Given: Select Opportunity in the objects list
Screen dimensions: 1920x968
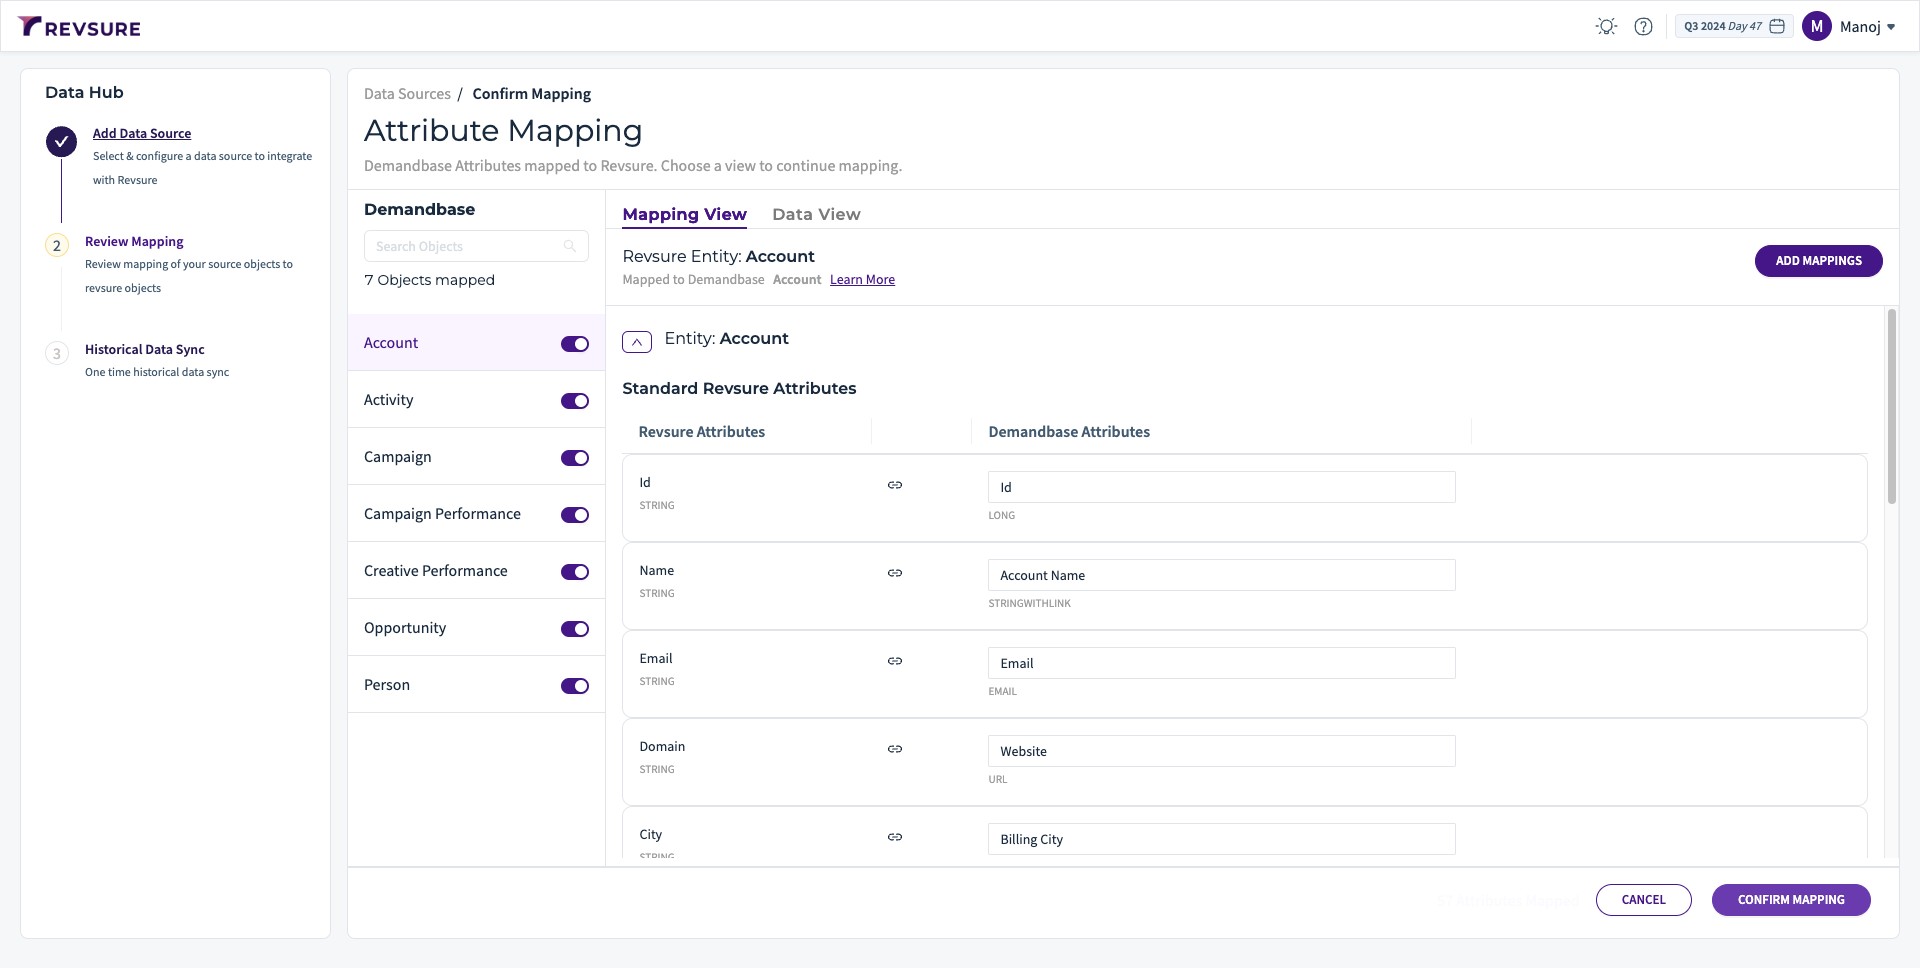Looking at the screenshot, I should [476, 628].
